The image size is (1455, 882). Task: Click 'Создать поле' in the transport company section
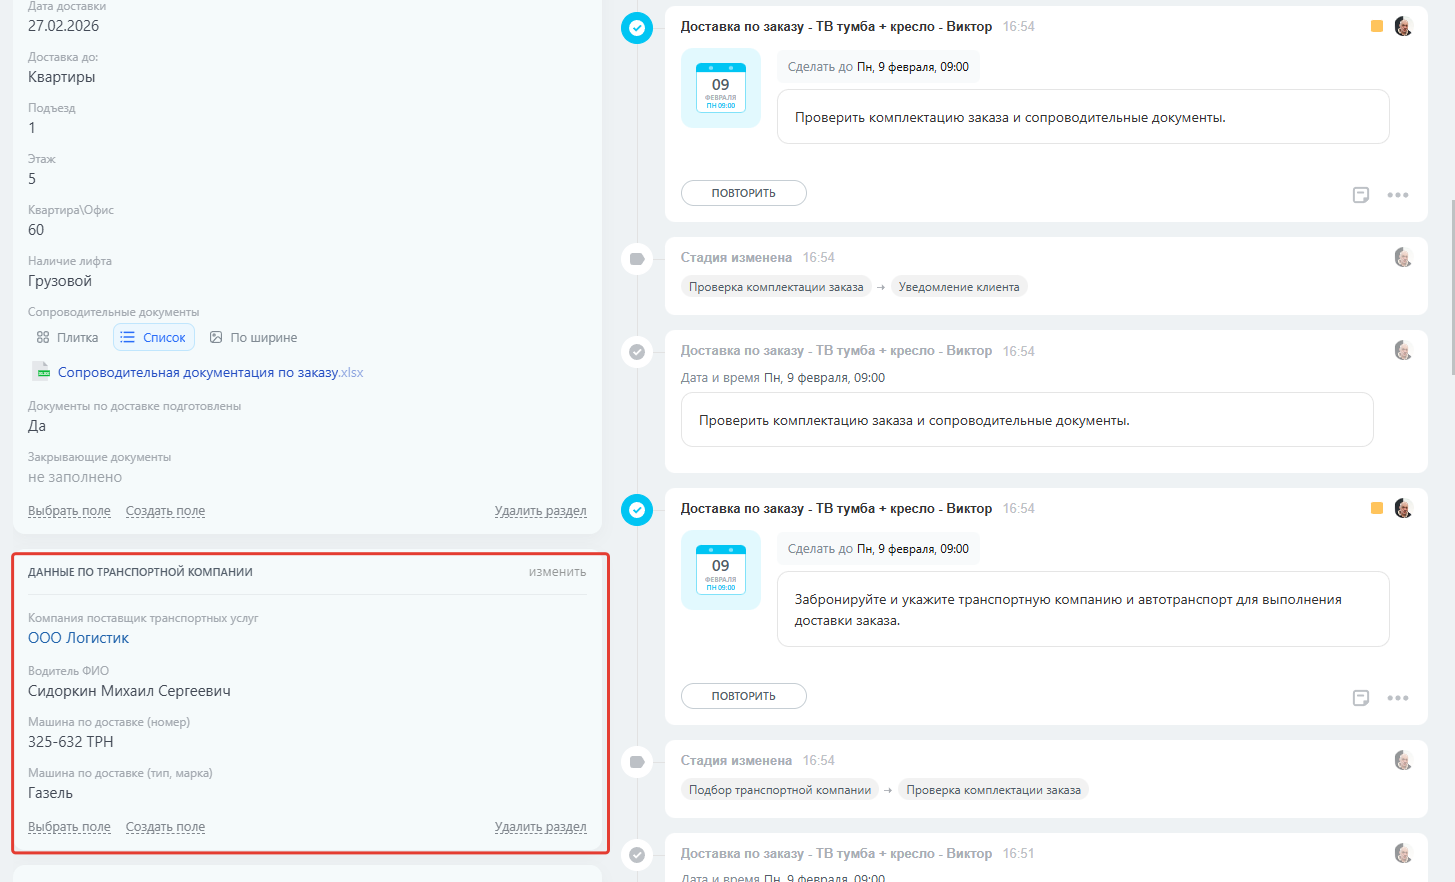165,827
